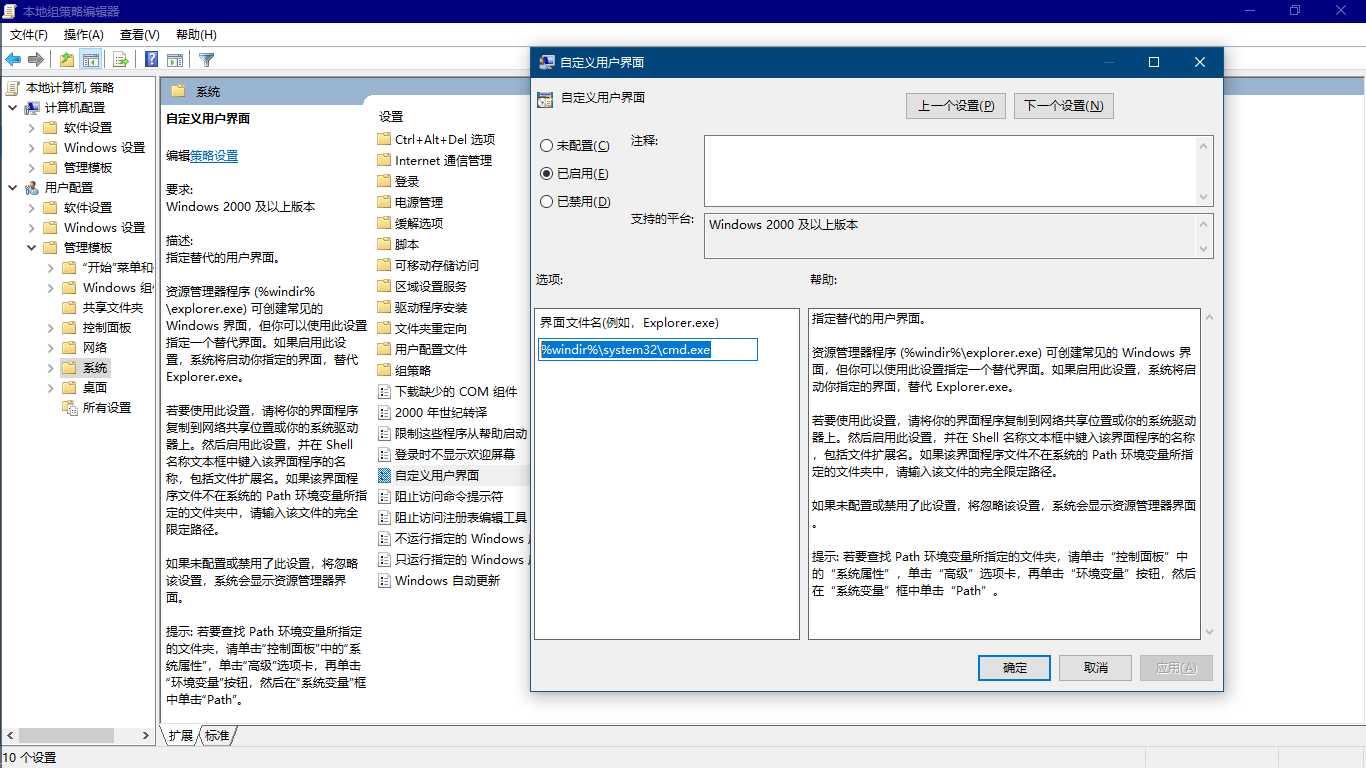Click the 下一个设置(N) button
Image resolution: width=1366 pixels, height=768 pixels.
[x=1063, y=106]
